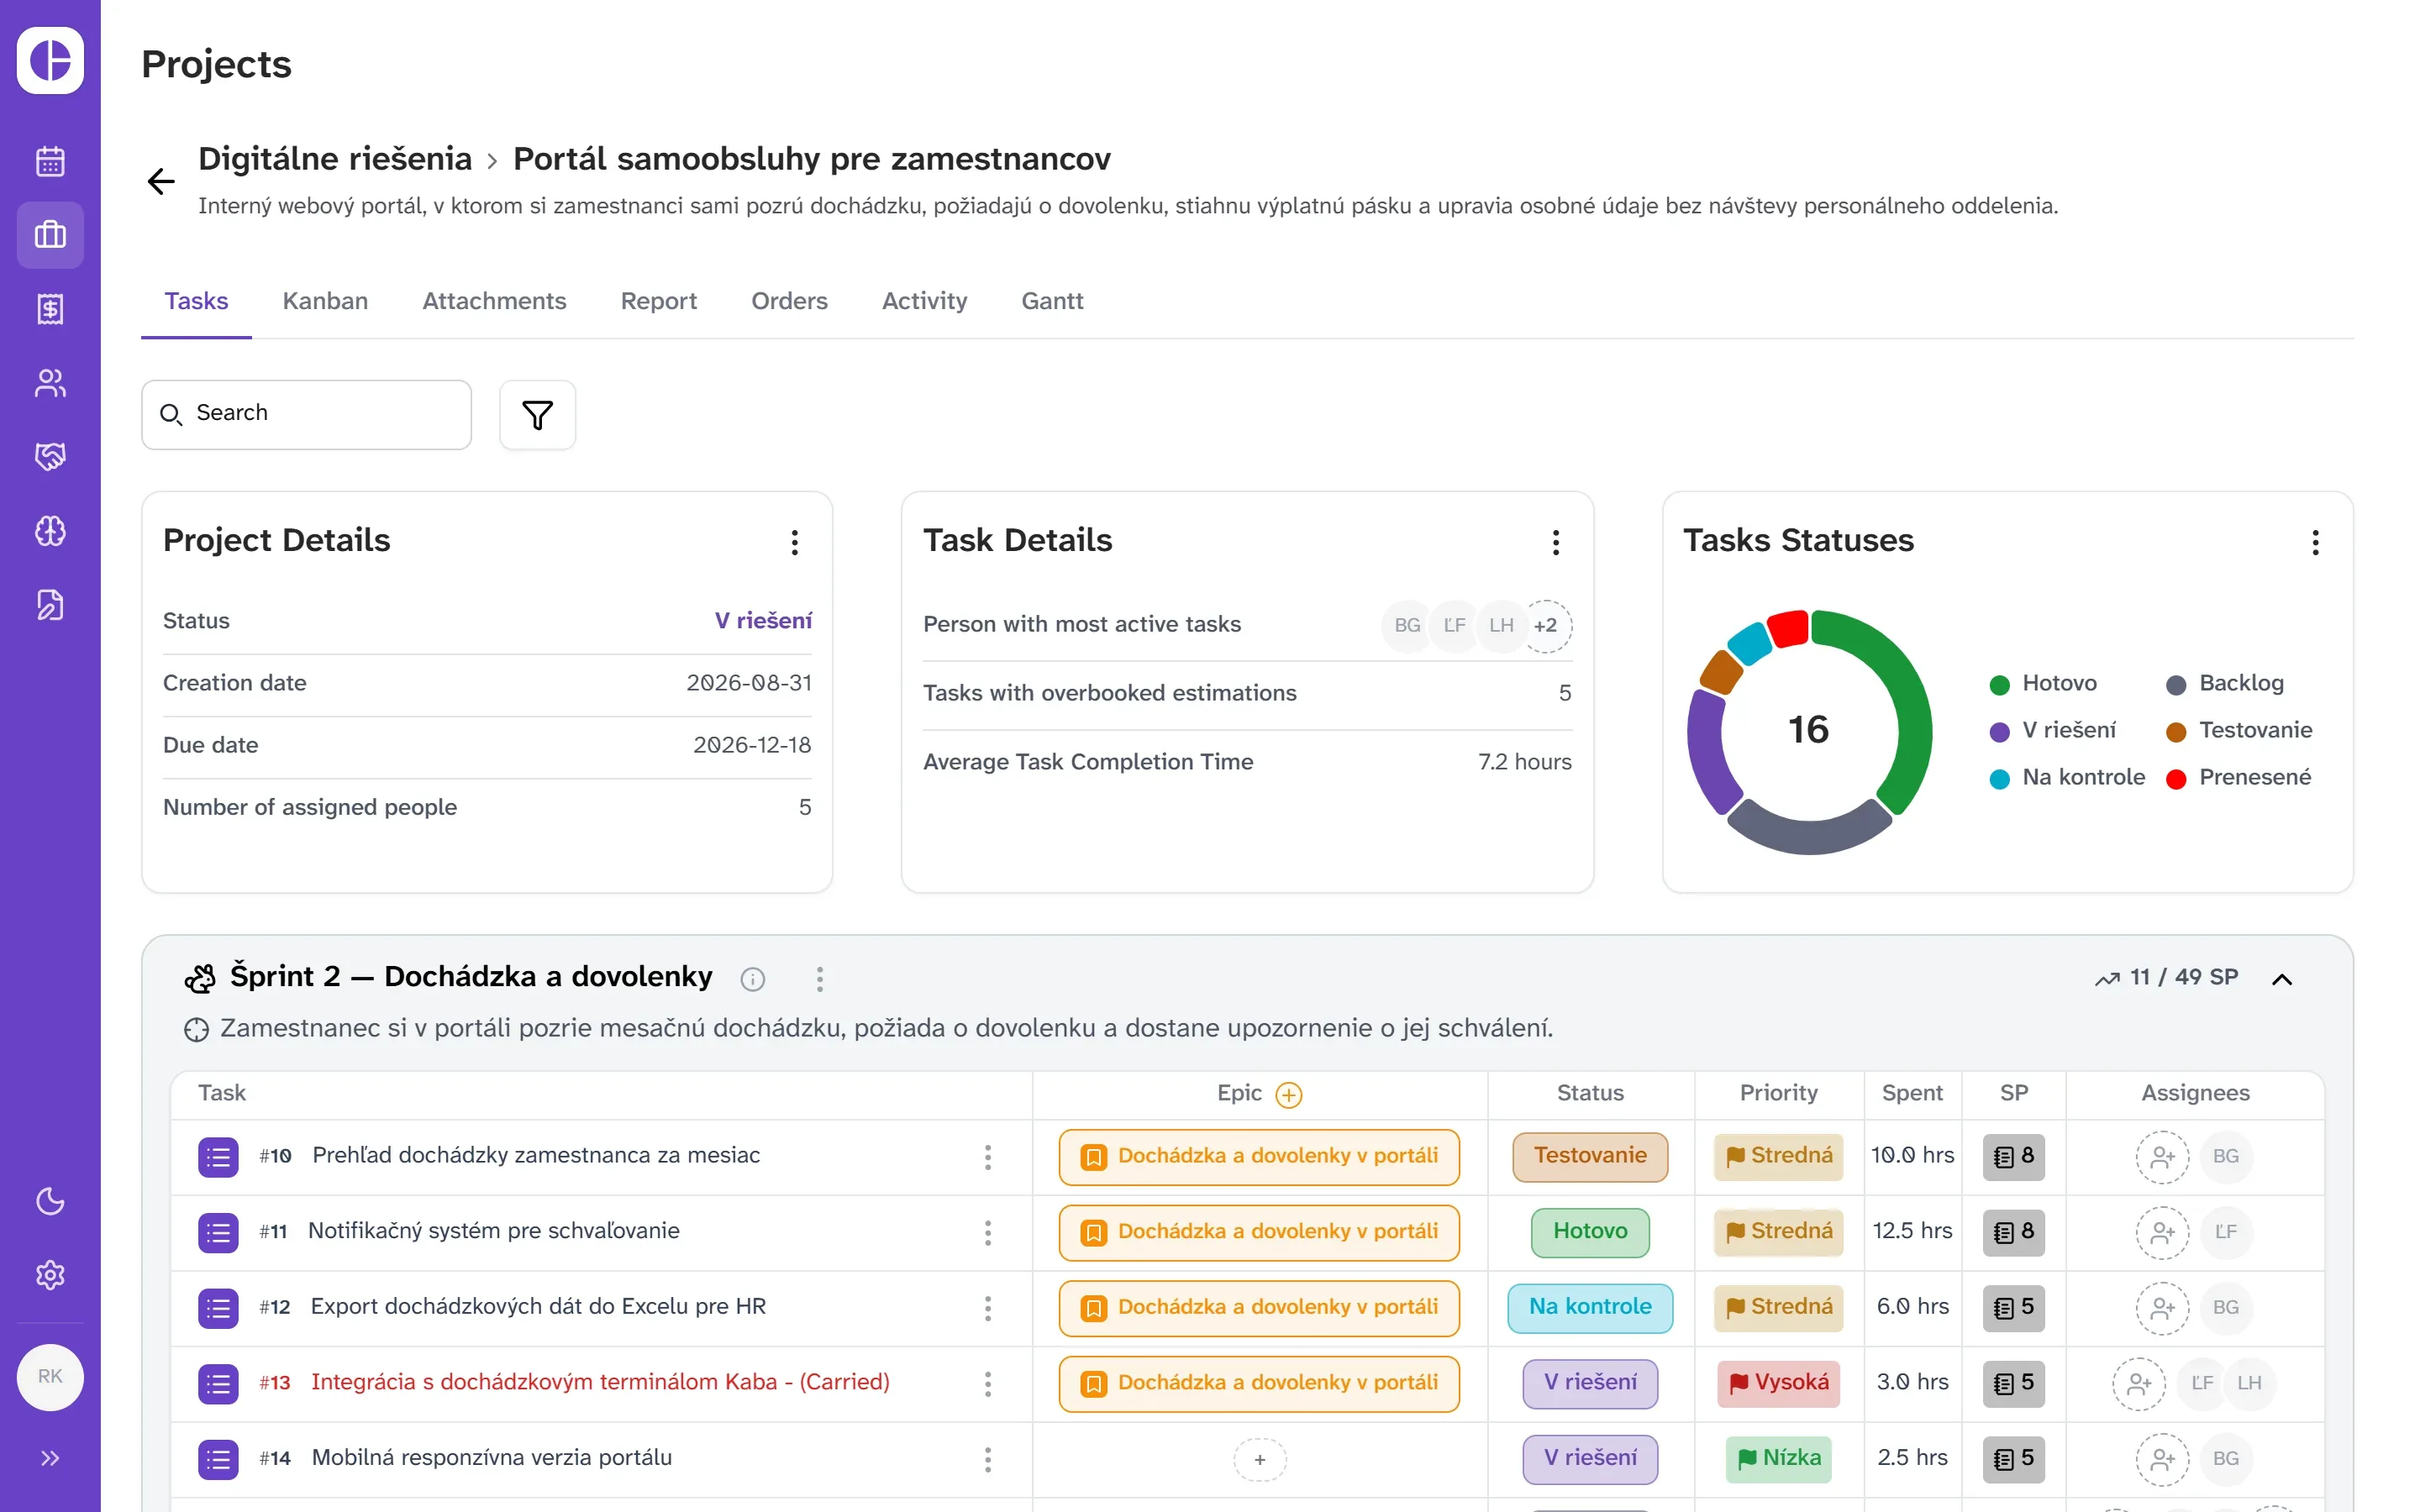Open the projects briefcase sidebar icon
Screen dimensions: 2420x1512
[50, 235]
